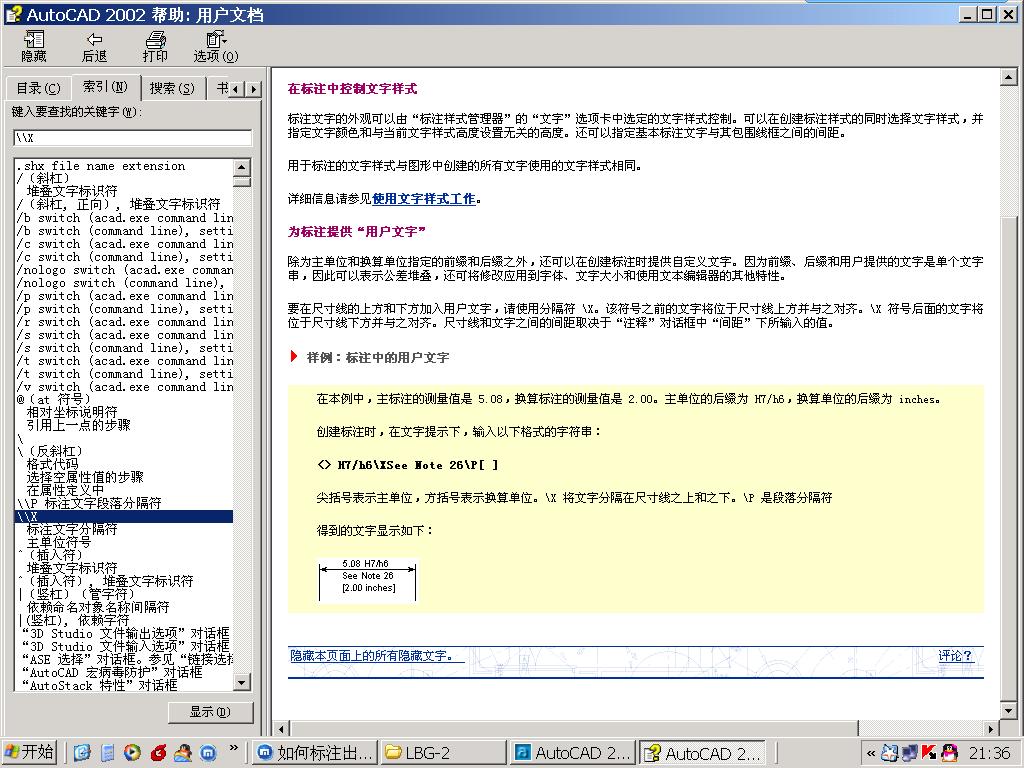Click the Windows Media Player quick launch icon

(132, 752)
